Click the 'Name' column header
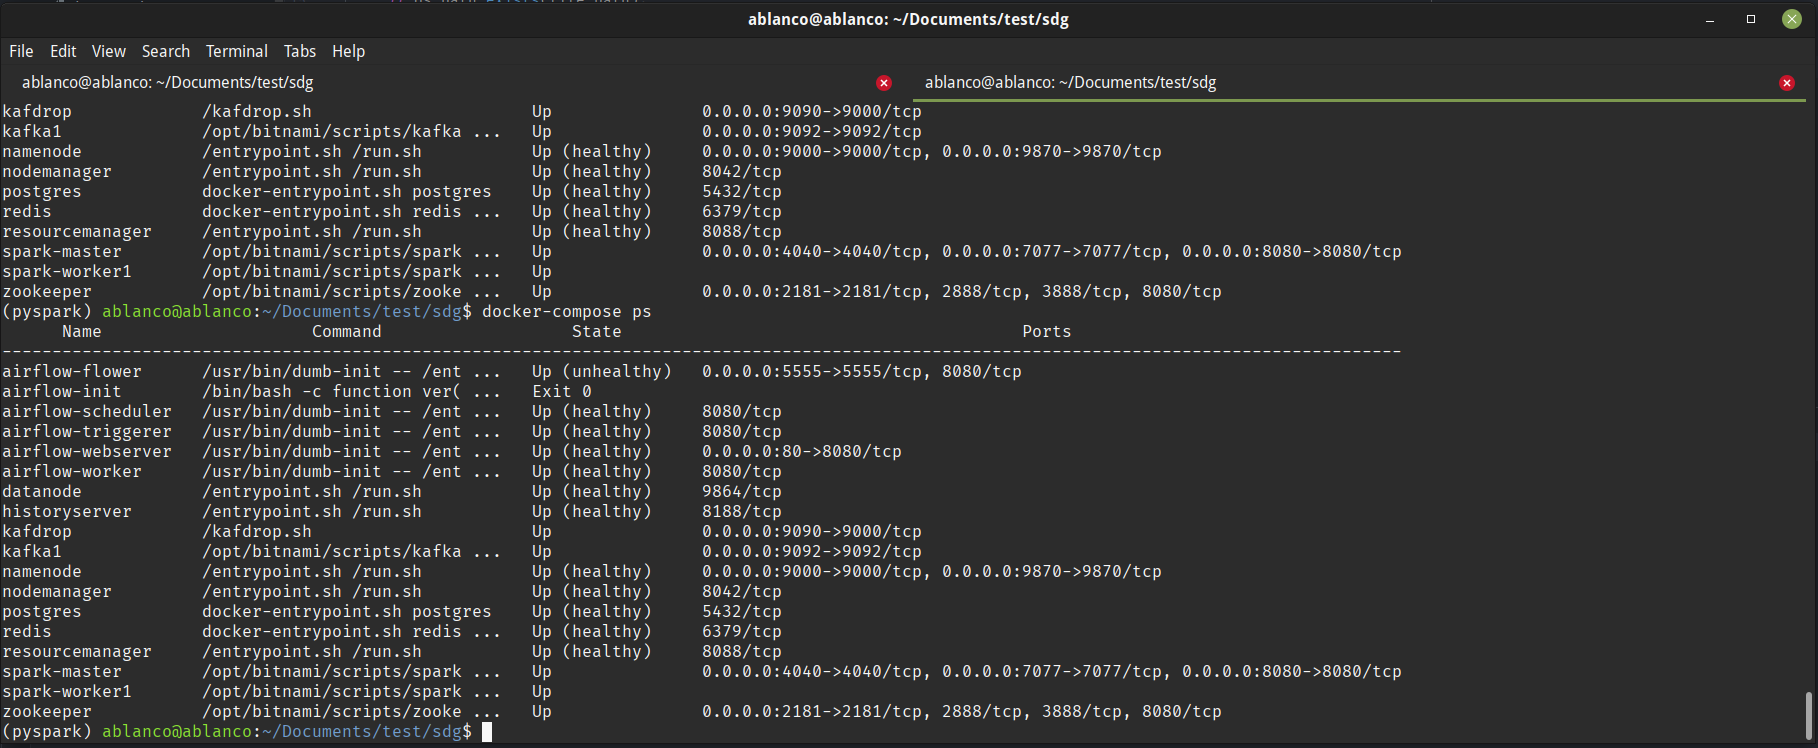1818x748 pixels. 82,331
